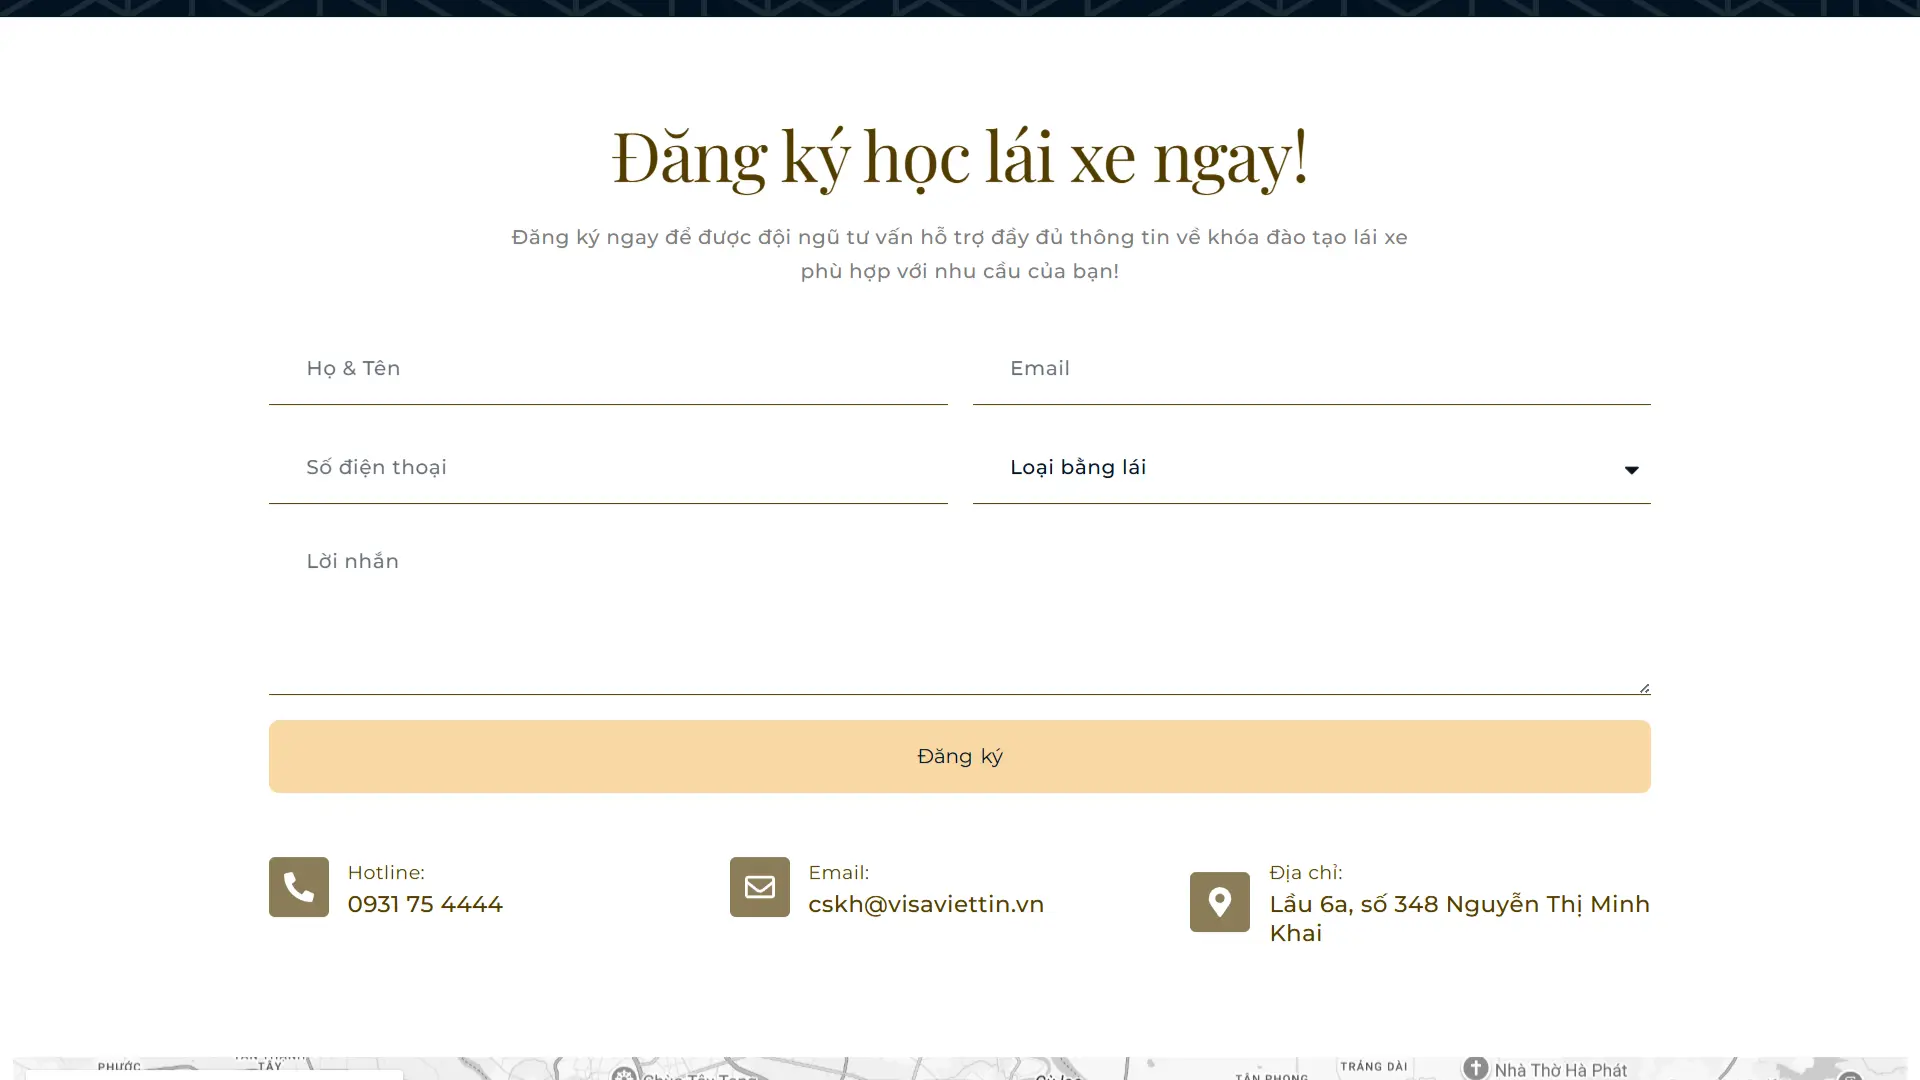Call hotline number 0931 75 4444
Image resolution: width=1920 pixels, height=1080 pixels.
coord(425,904)
